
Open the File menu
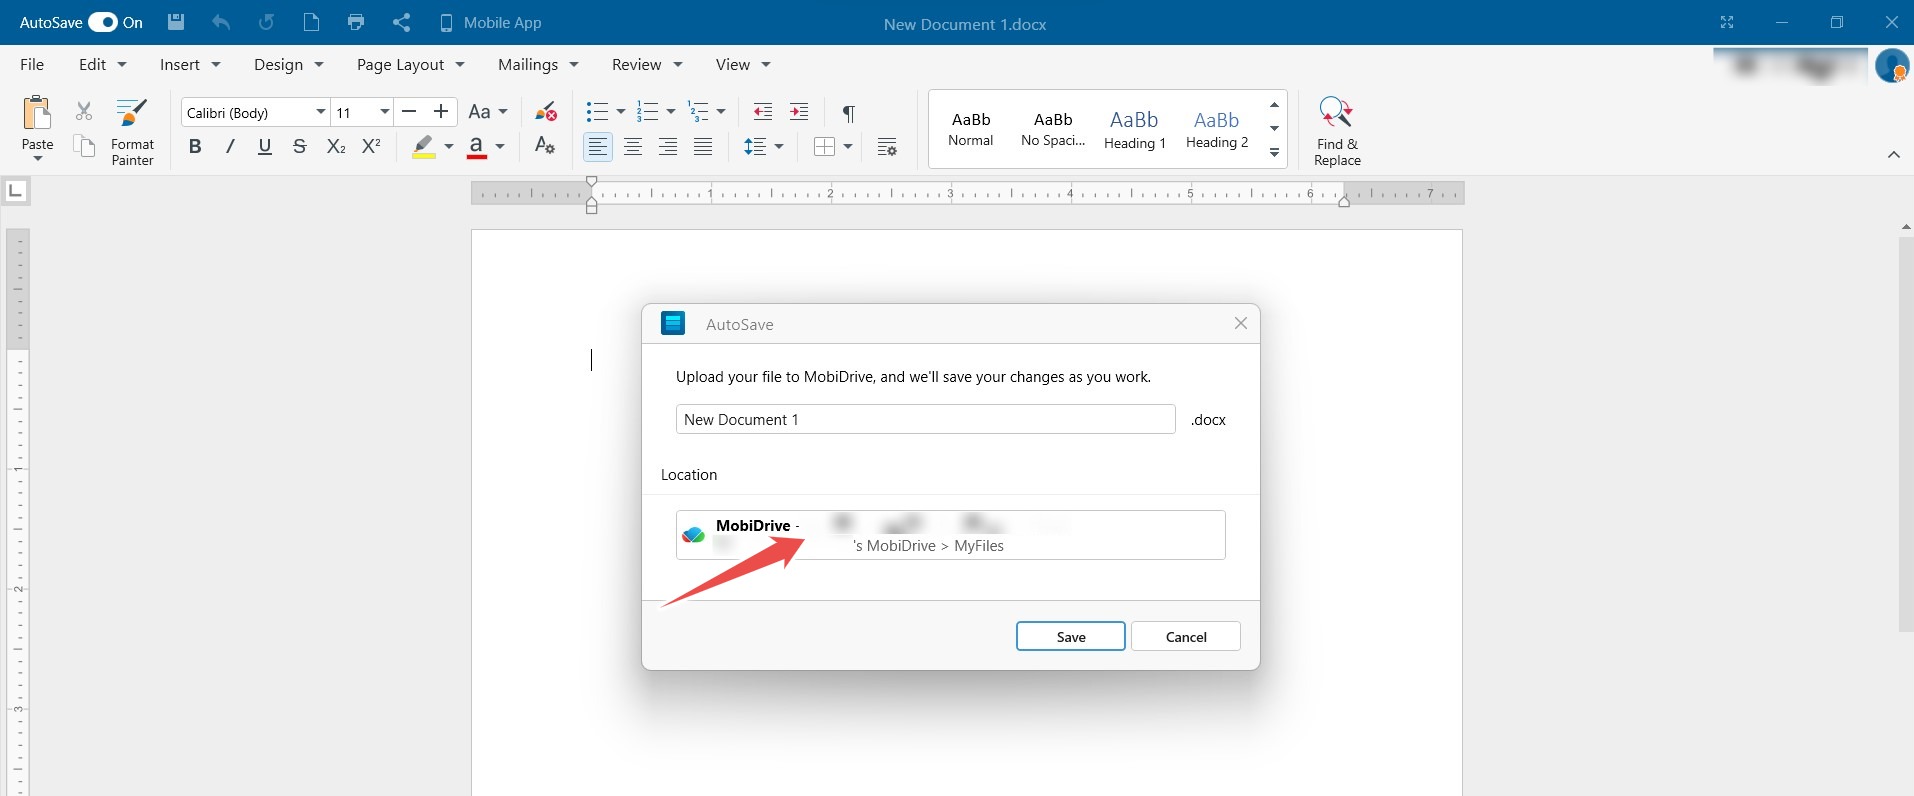[x=32, y=64]
